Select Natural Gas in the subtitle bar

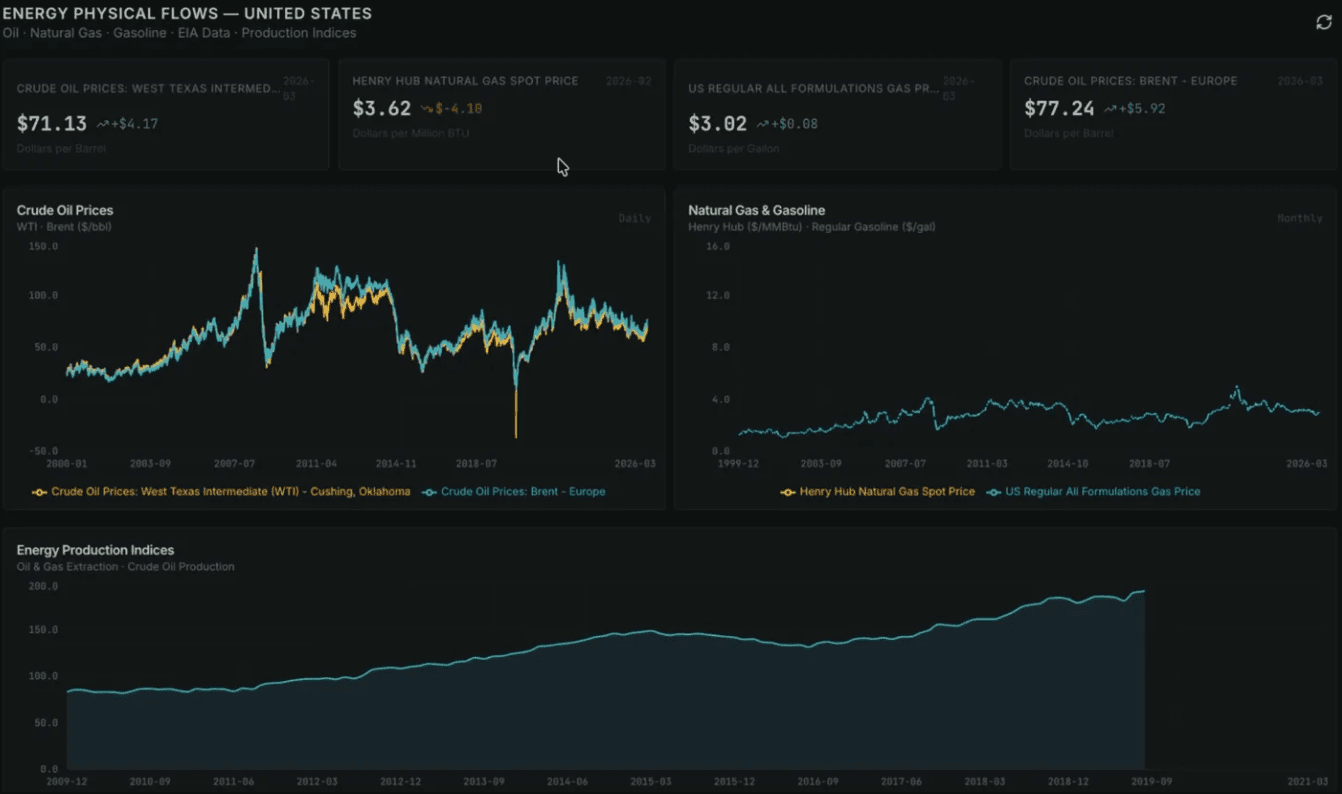click(x=66, y=32)
